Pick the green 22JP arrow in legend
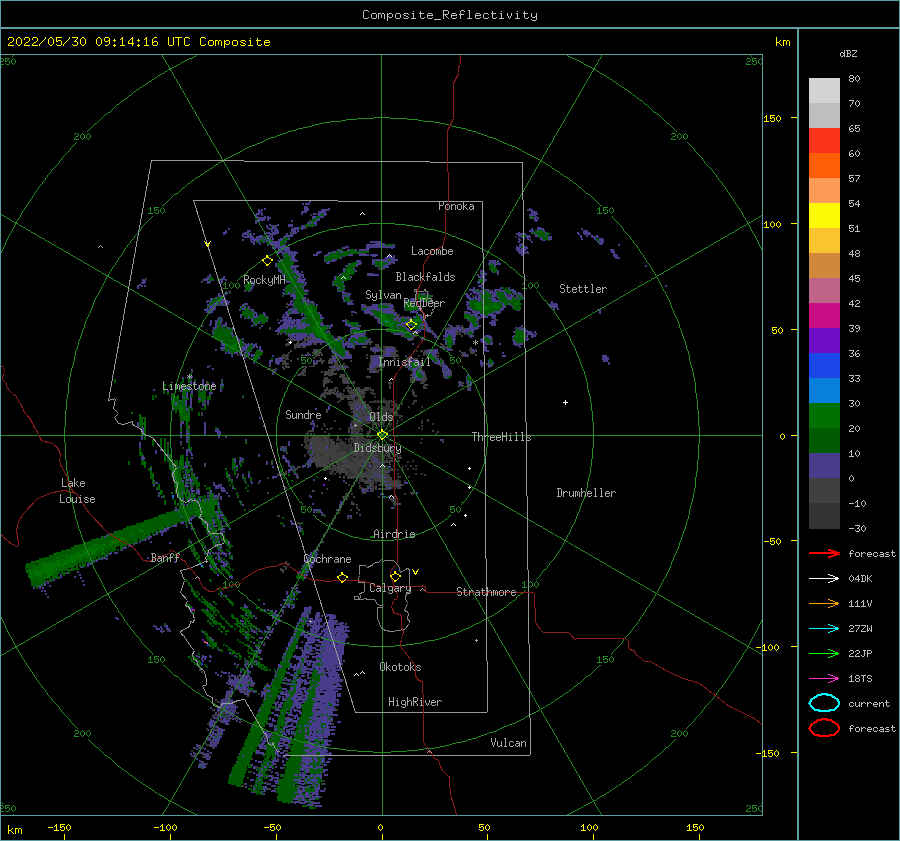 click(824, 653)
